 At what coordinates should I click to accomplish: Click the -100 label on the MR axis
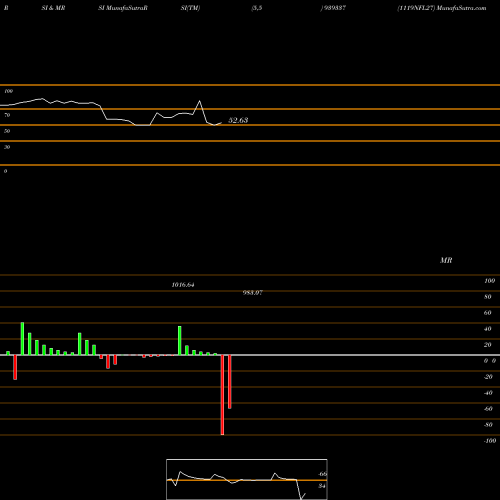[489, 441]
